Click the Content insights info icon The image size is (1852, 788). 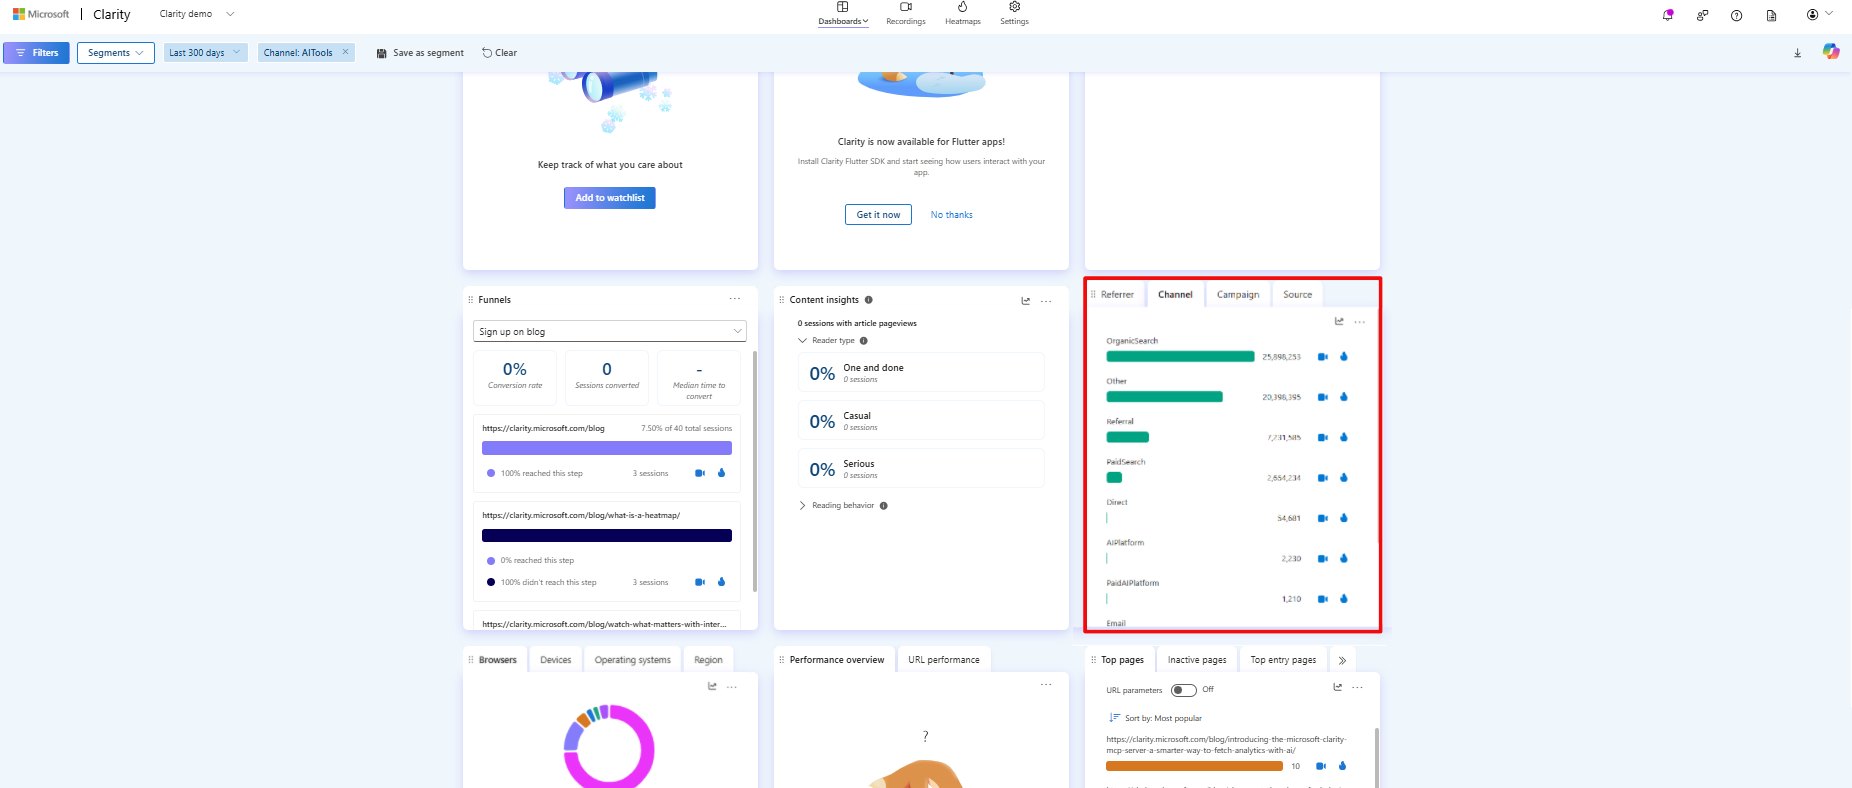click(x=868, y=300)
